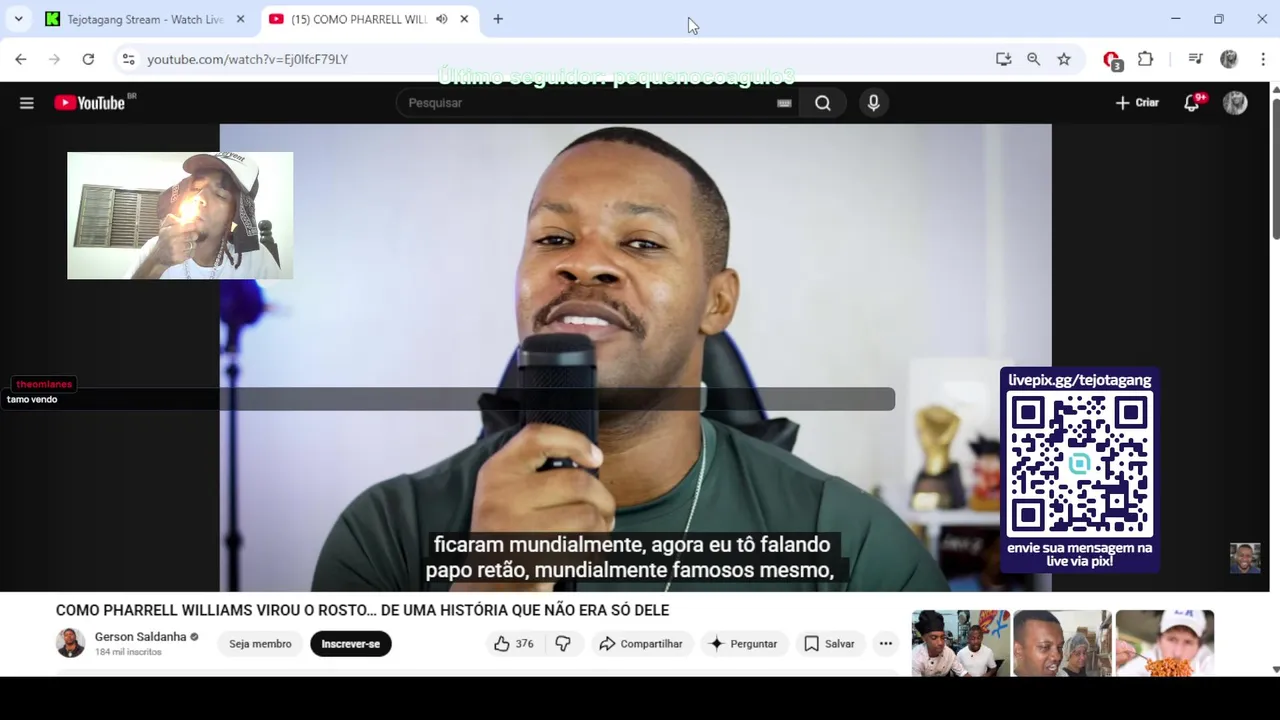Open the media control icon in toolbar
The image size is (1280, 720).
(1195, 59)
